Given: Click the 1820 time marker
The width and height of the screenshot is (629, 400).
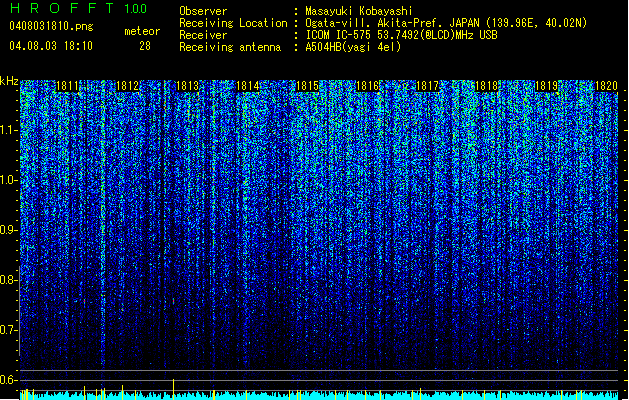Looking at the screenshot, I should click(x=606, y=86).
